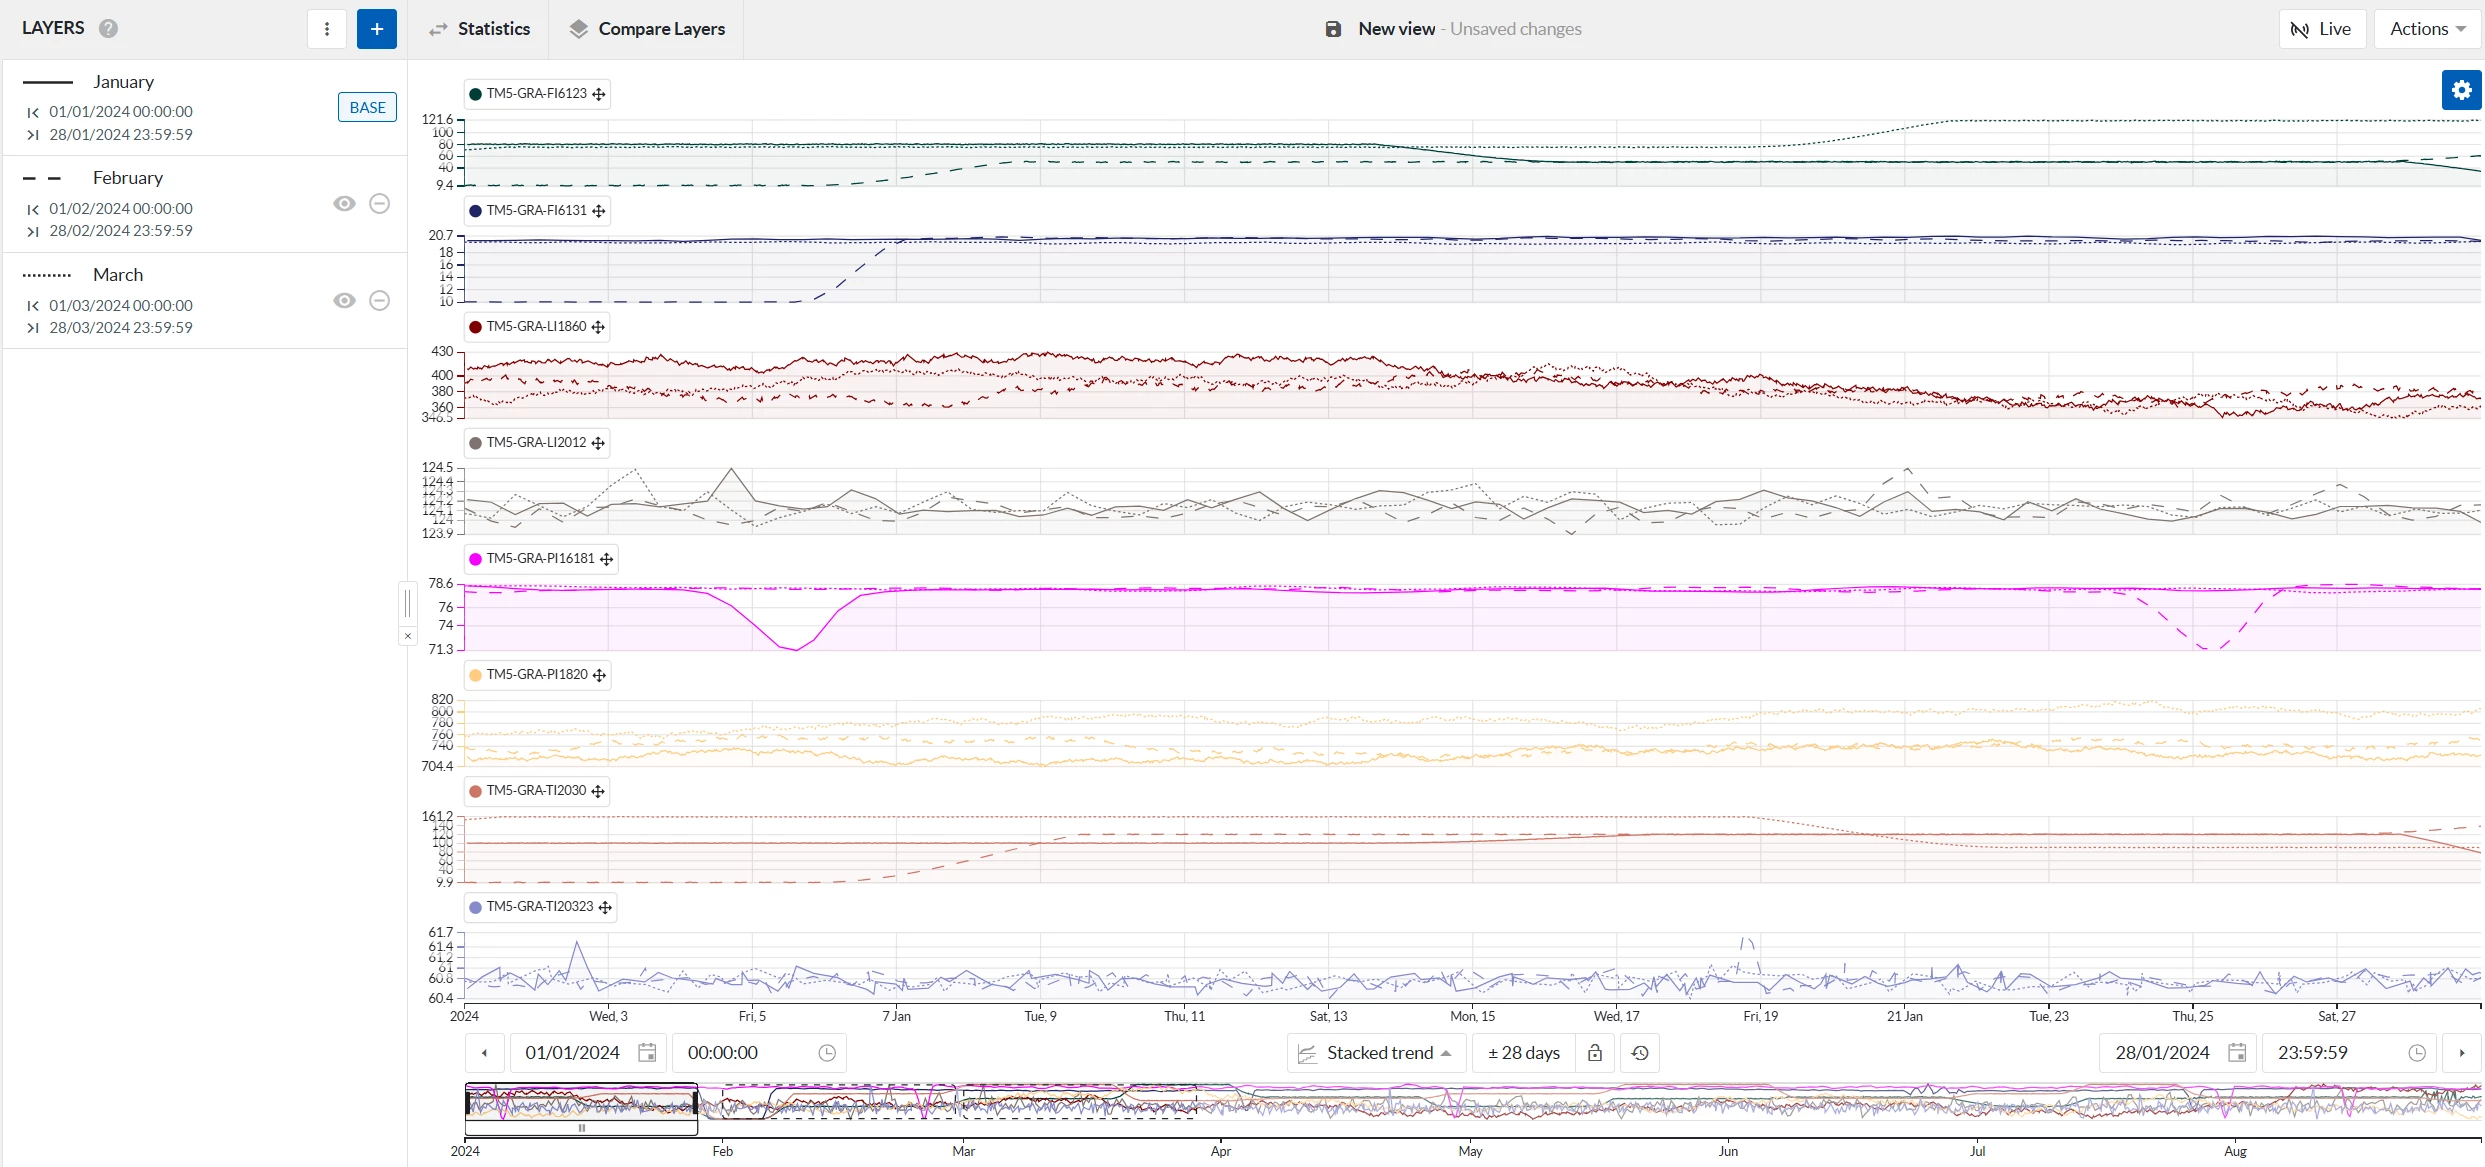This screenshot has width=2485, height=1167.
Task: Click the history reset clock icon
Action: tap(1640, 1053)
